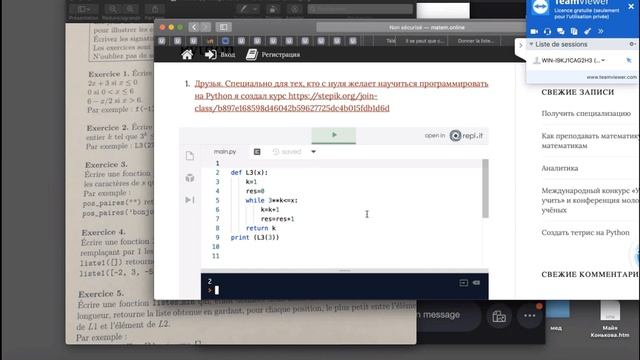Click the format code icon beside main.py
The image size is (640, 360).
pos(257,152)
